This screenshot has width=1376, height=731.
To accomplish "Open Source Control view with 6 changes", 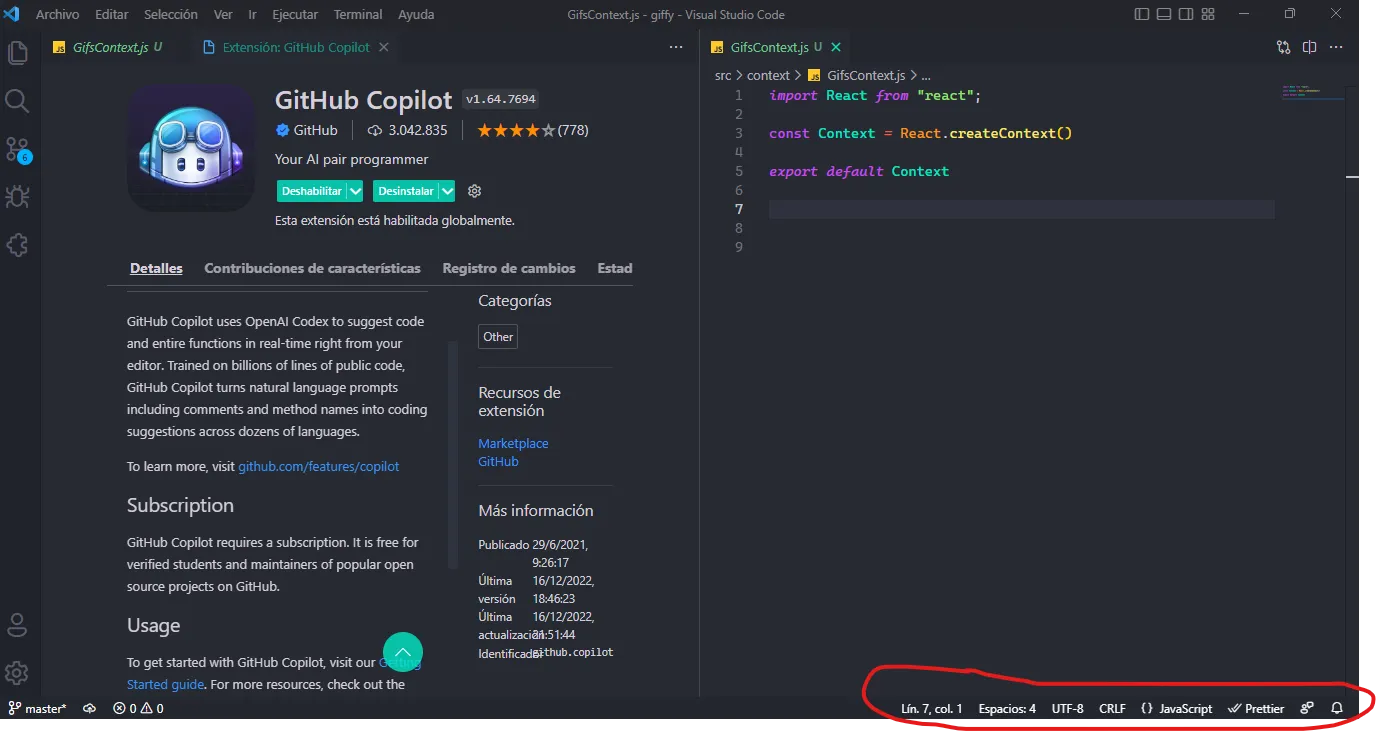I will coord(18,149).
